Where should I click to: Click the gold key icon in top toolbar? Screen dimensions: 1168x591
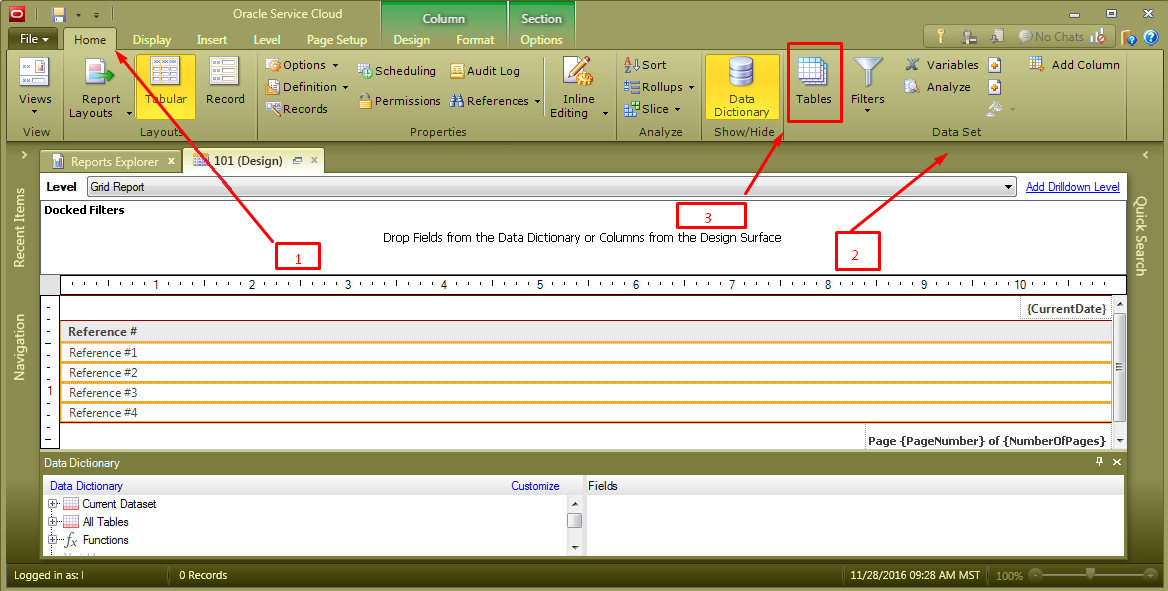(941, 36)
